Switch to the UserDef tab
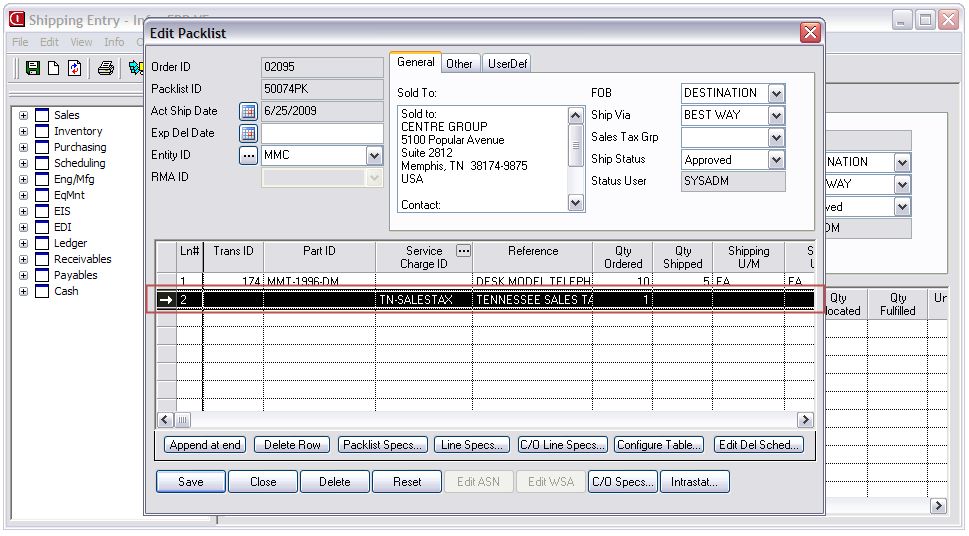969x536 pixels. point(507,64)
